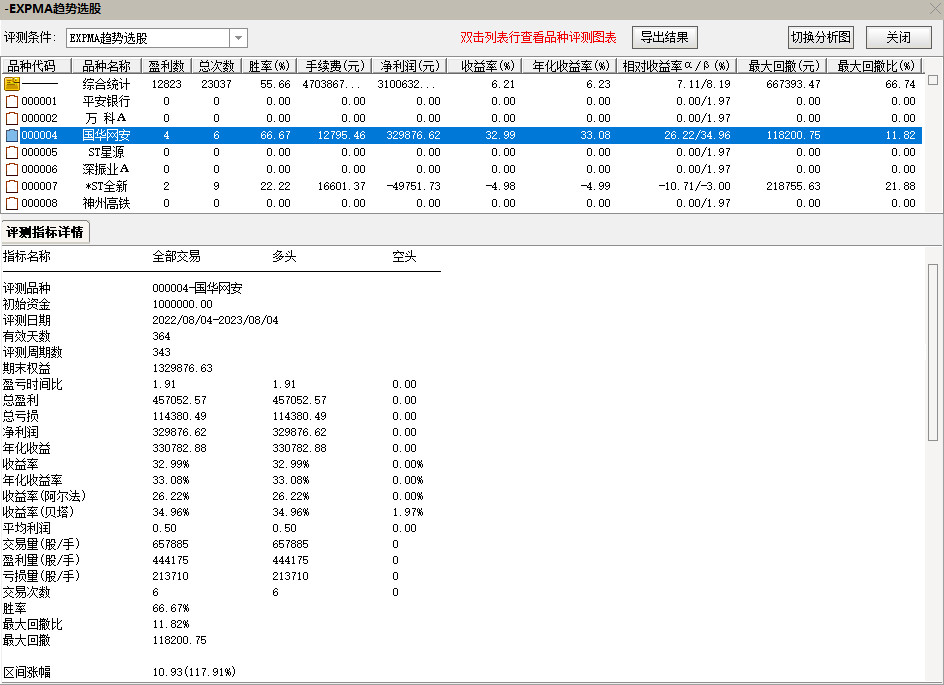The height and width of the screenshot is (685, 944).
Task: Toggle the small checkbox right of the table header
Action: [933, 80]
